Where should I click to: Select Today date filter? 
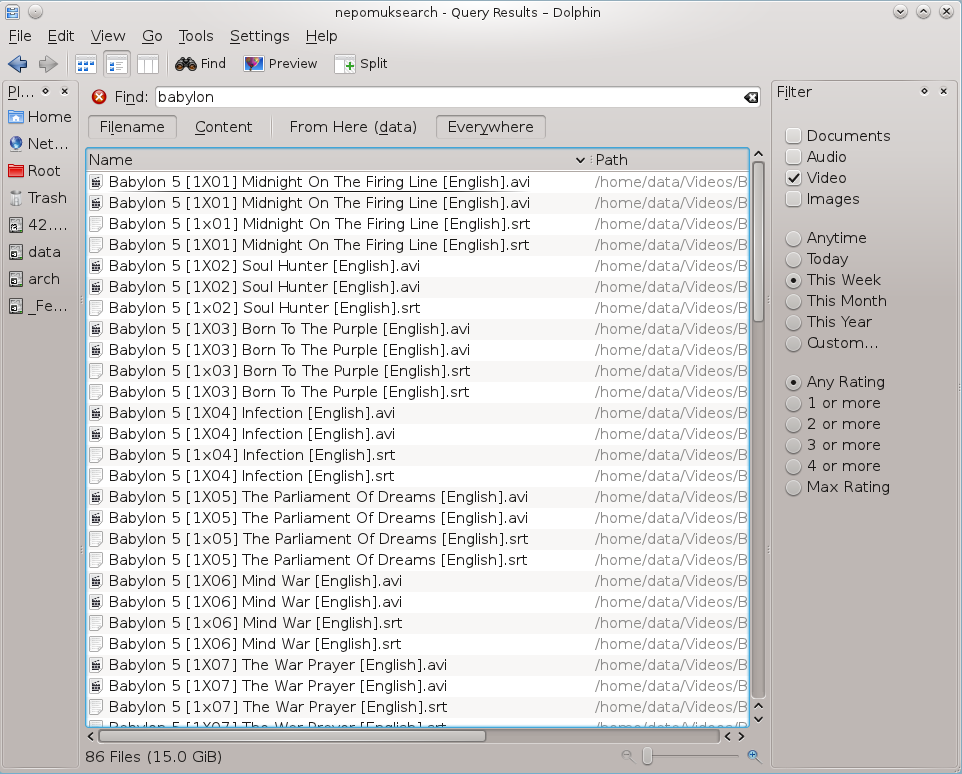pyautogui.click(x=817, y=259)
